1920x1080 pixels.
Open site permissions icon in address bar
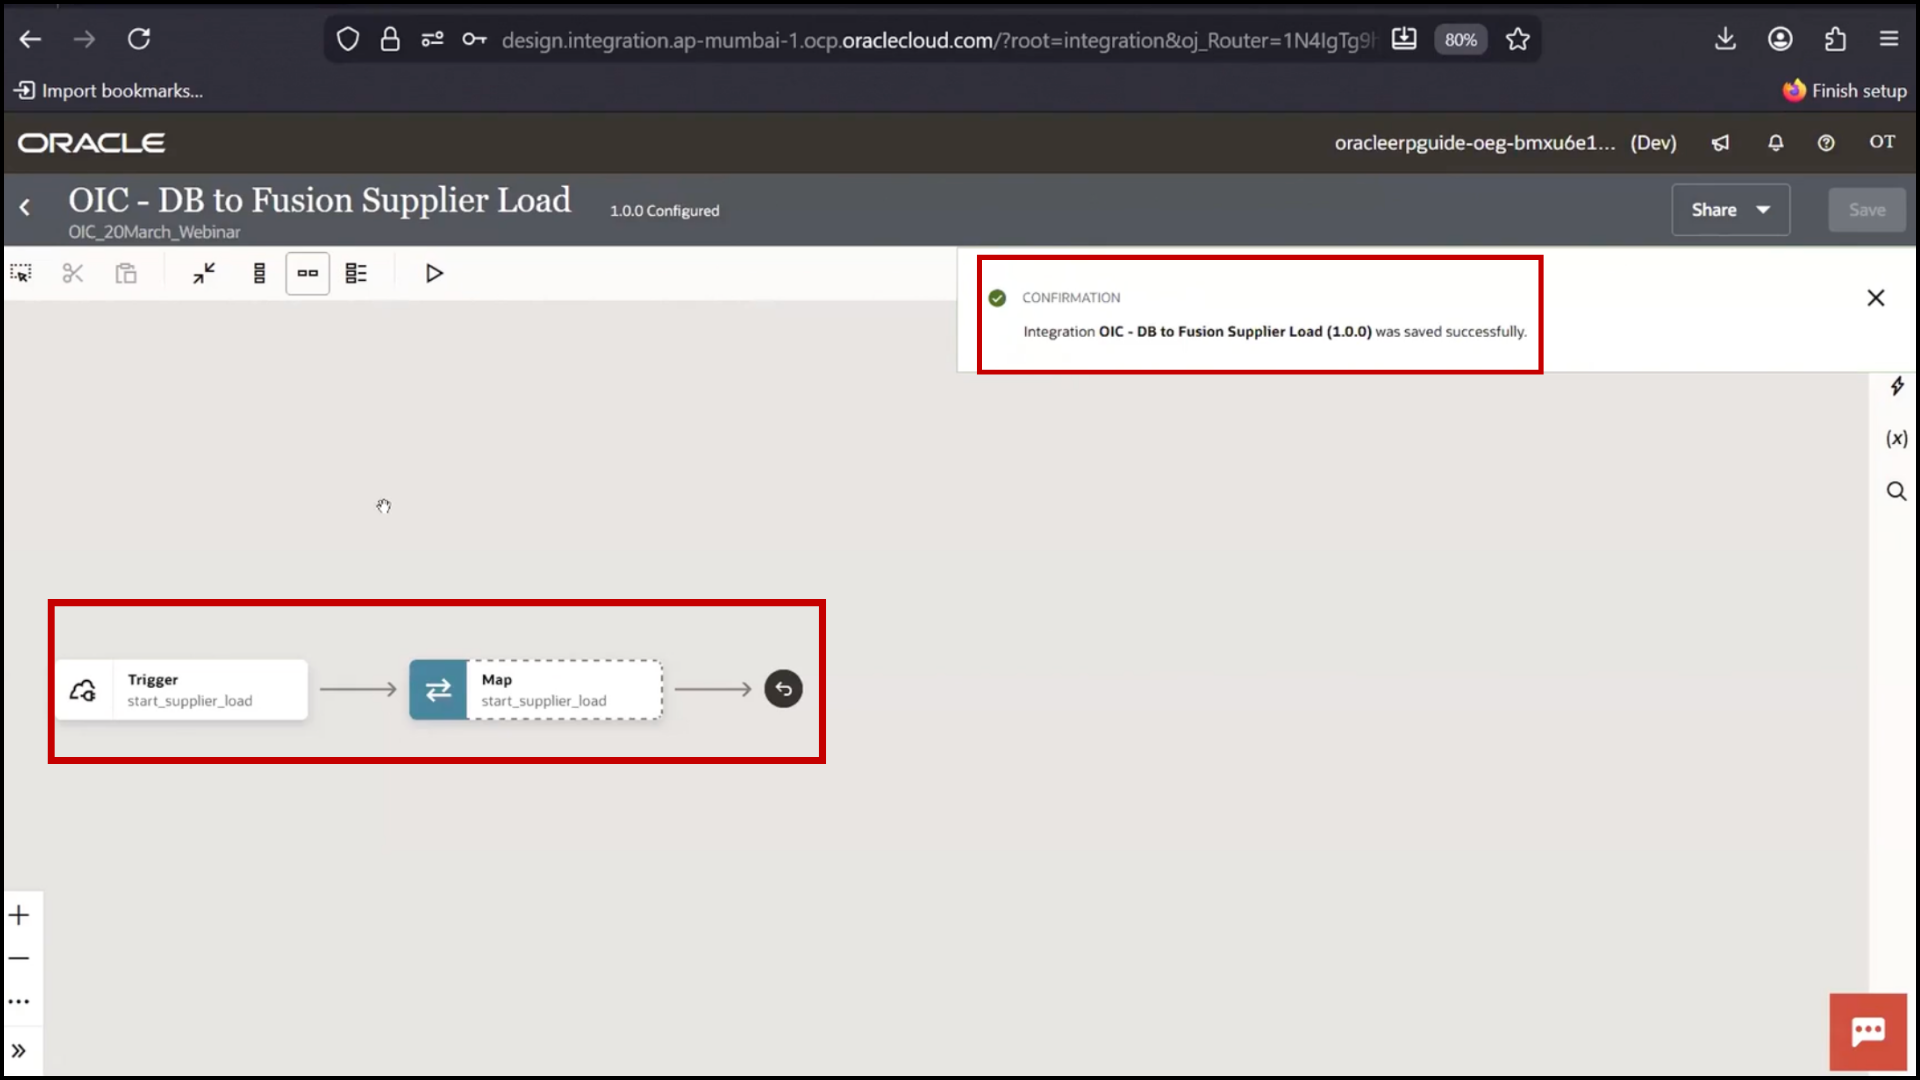pos(432,39)
